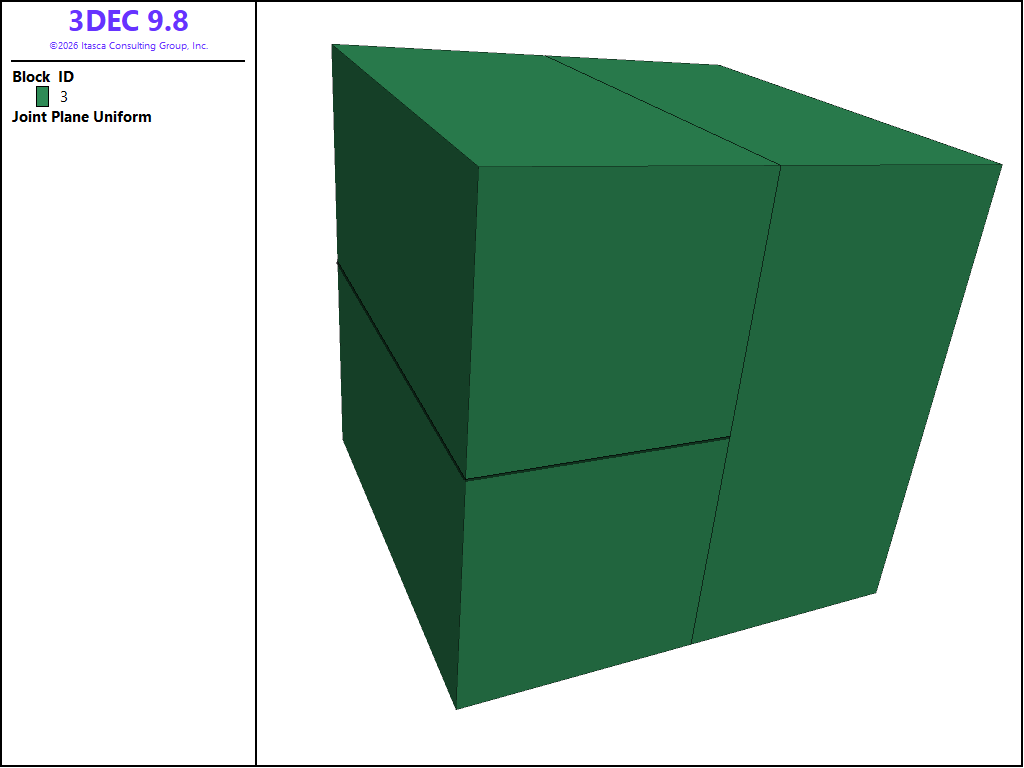Screen dimensions: 1024x768
Task: Click the green Block ID 3 color swatch
Action: click(x=42, y=97)
